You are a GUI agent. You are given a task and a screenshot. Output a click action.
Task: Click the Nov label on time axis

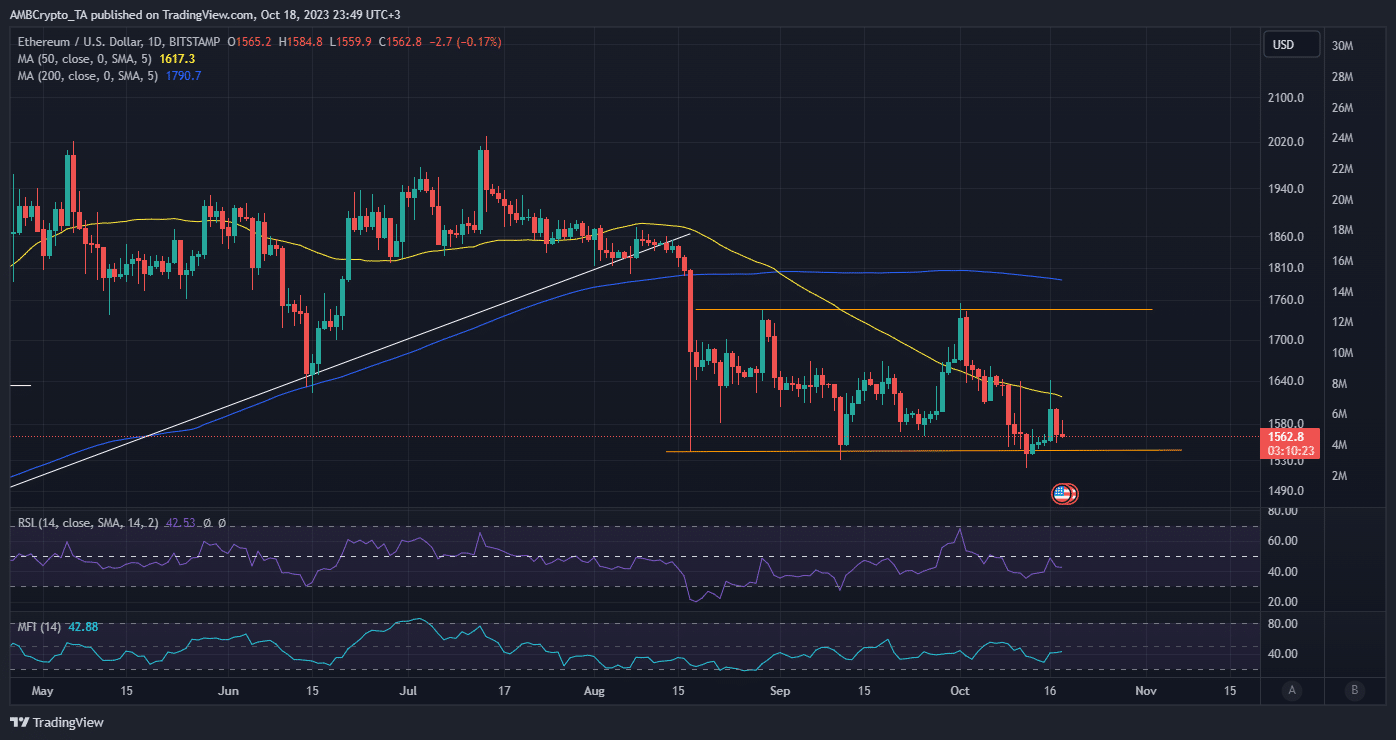click(x=1146, y=690)
